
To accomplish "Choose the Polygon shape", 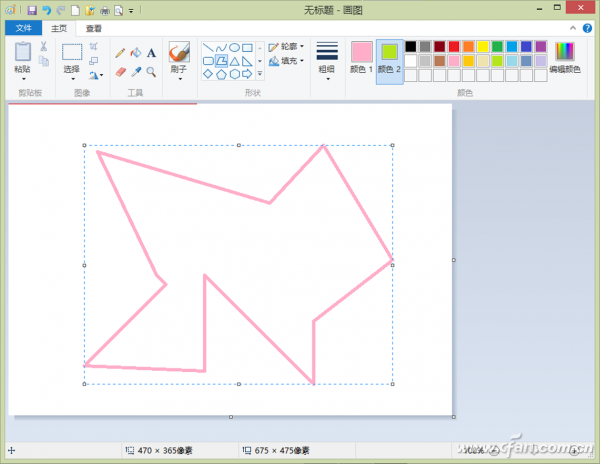I will click(221, 61).
